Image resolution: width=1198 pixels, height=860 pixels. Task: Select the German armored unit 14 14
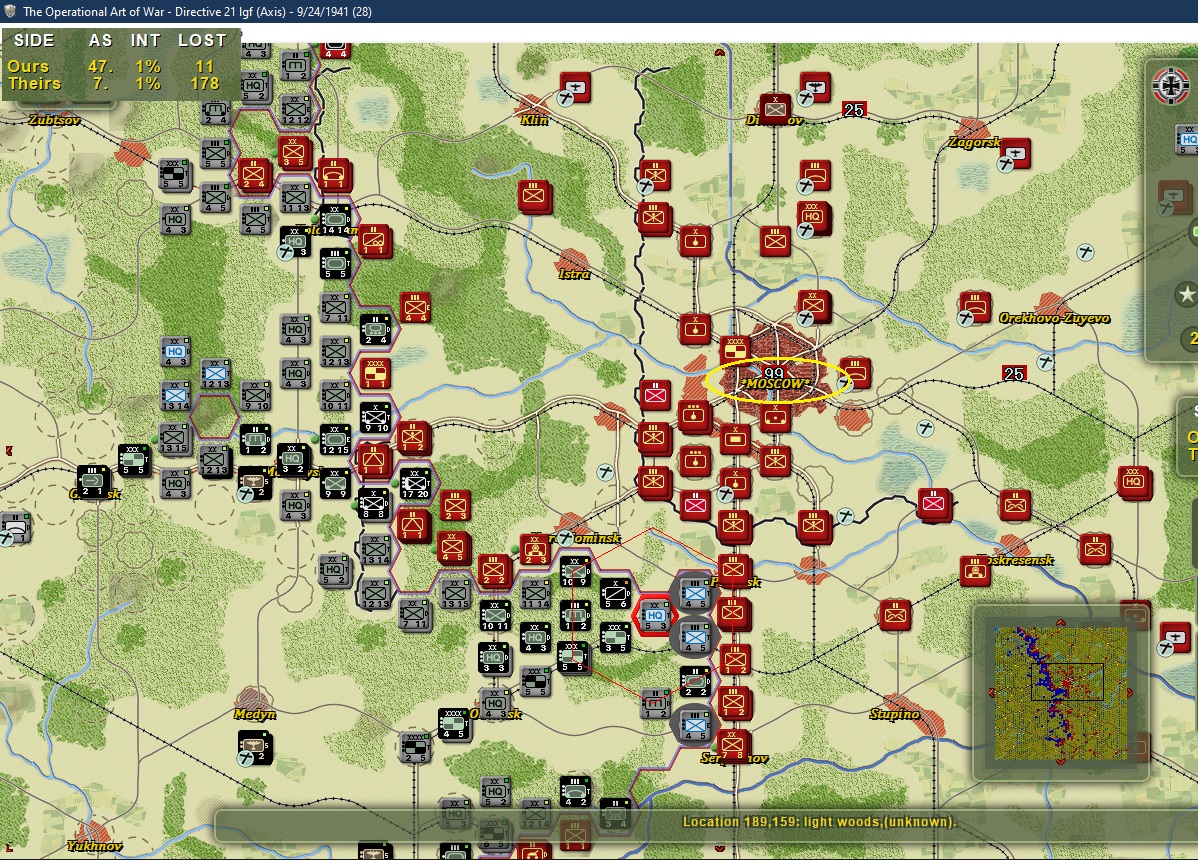335,220
